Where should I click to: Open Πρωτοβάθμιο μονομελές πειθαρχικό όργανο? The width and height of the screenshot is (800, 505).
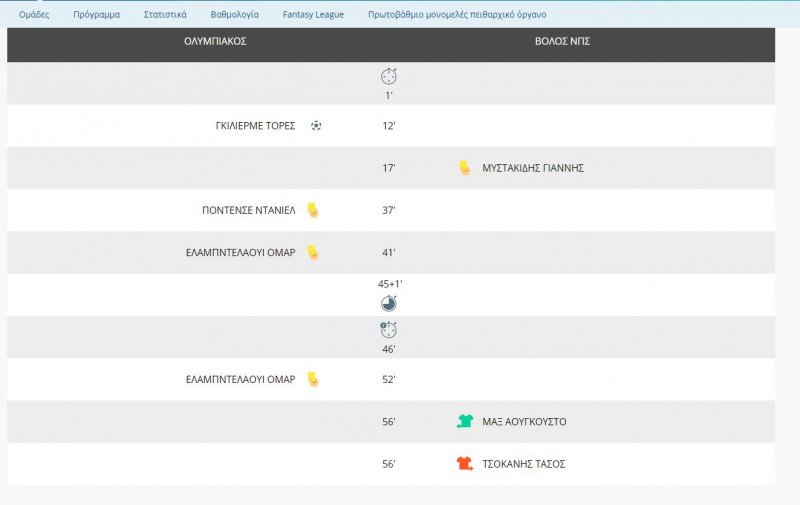457,15
